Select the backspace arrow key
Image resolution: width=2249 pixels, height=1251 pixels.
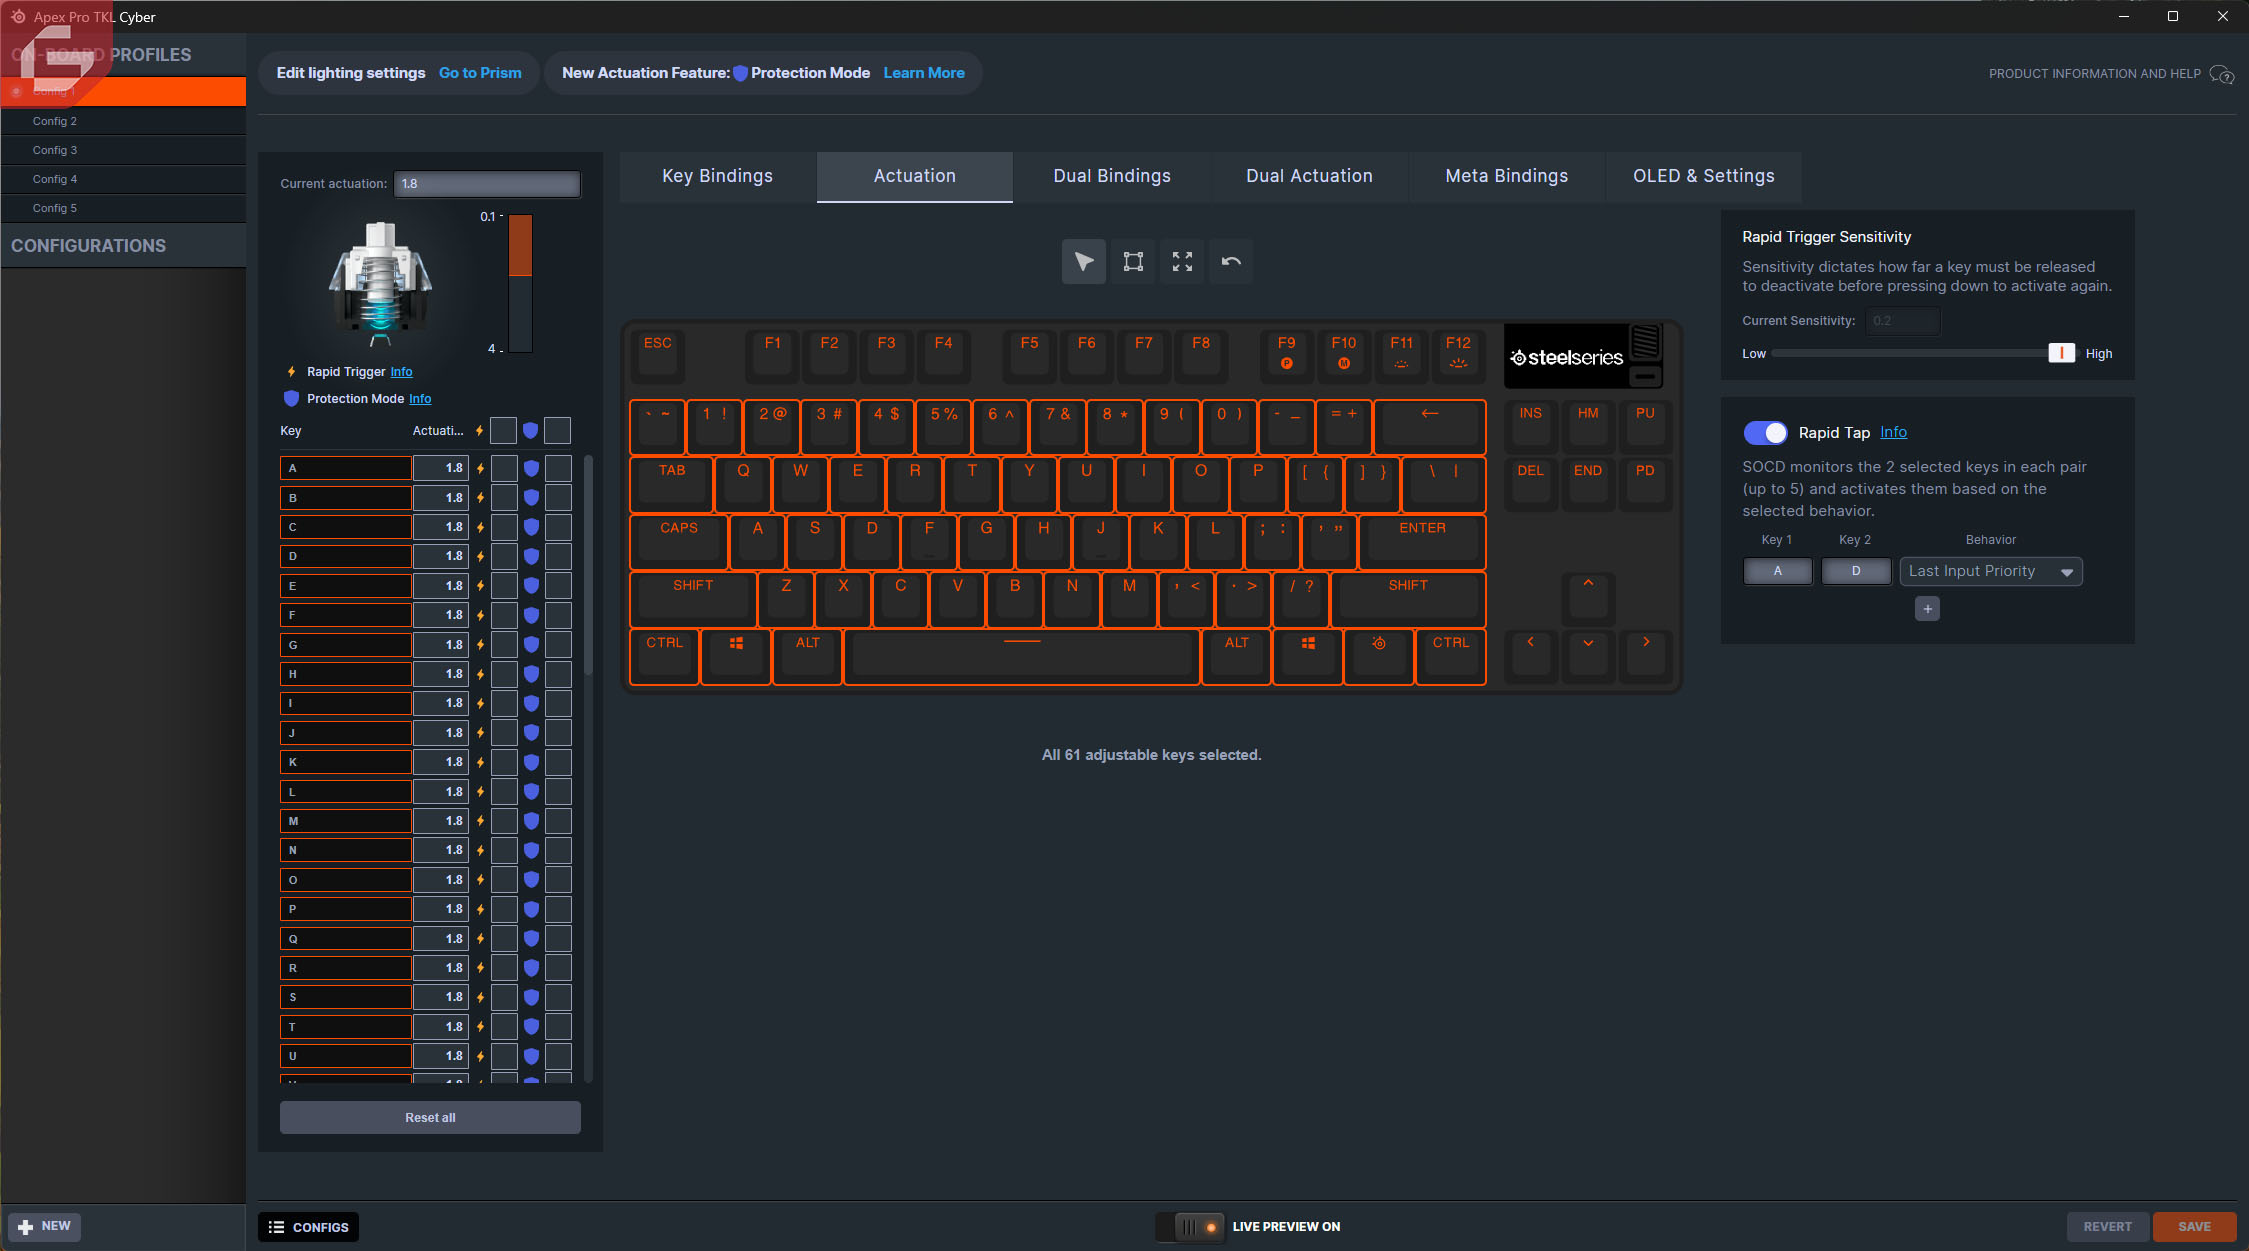(1430, 426)
